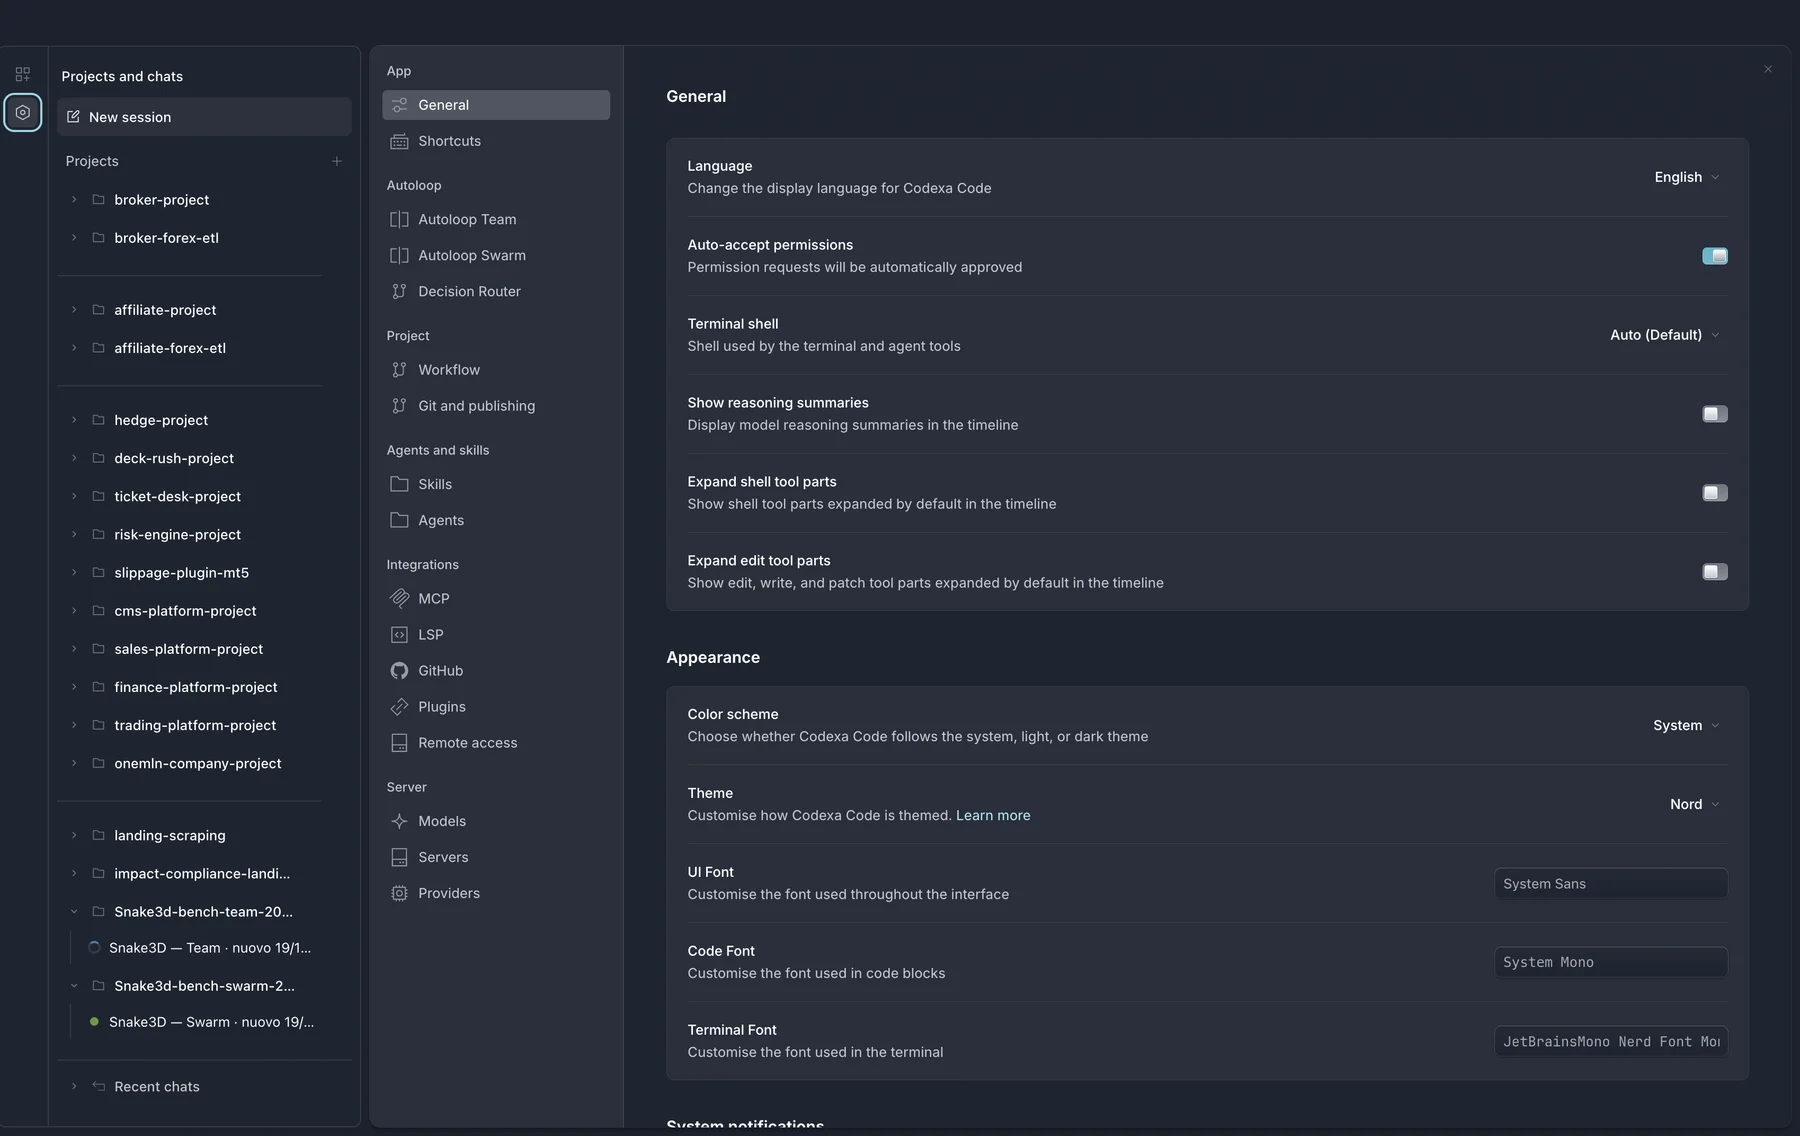Click the LSP code icon
This screenshot has height=1136, width=1800.
399,634
